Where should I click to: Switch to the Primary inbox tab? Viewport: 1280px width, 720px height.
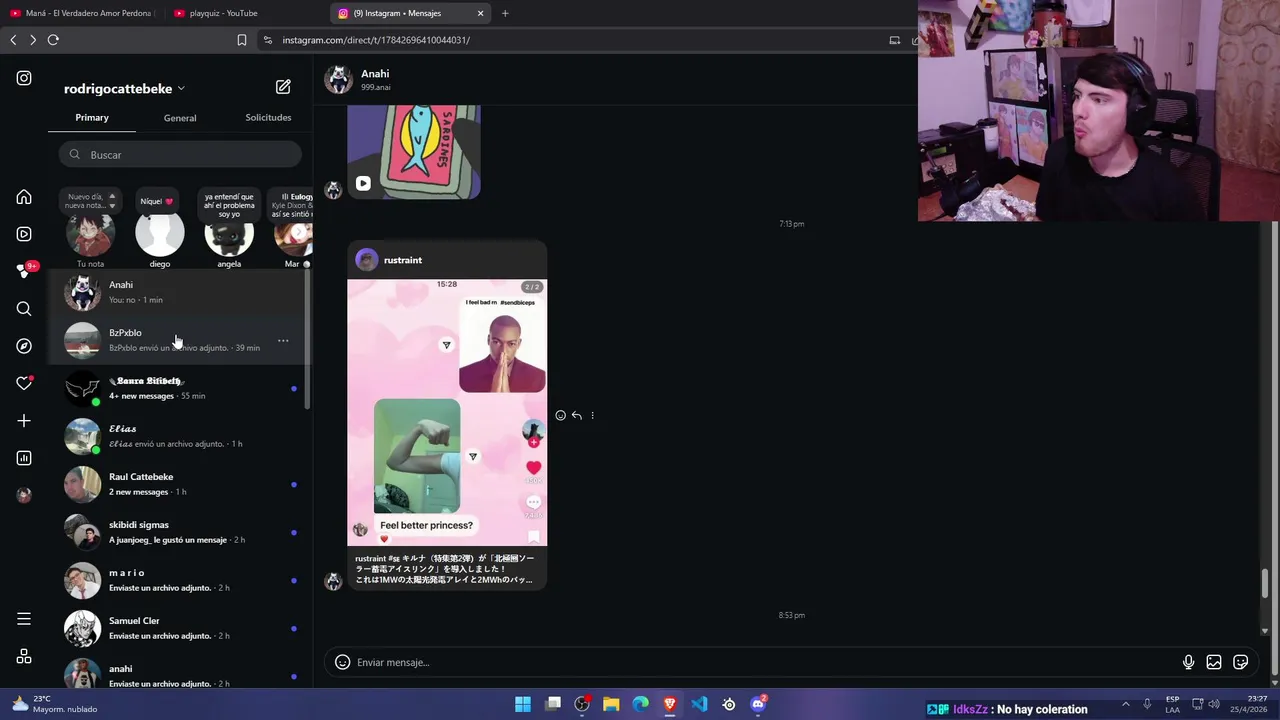pyautogui.click(x=92, y=118)
